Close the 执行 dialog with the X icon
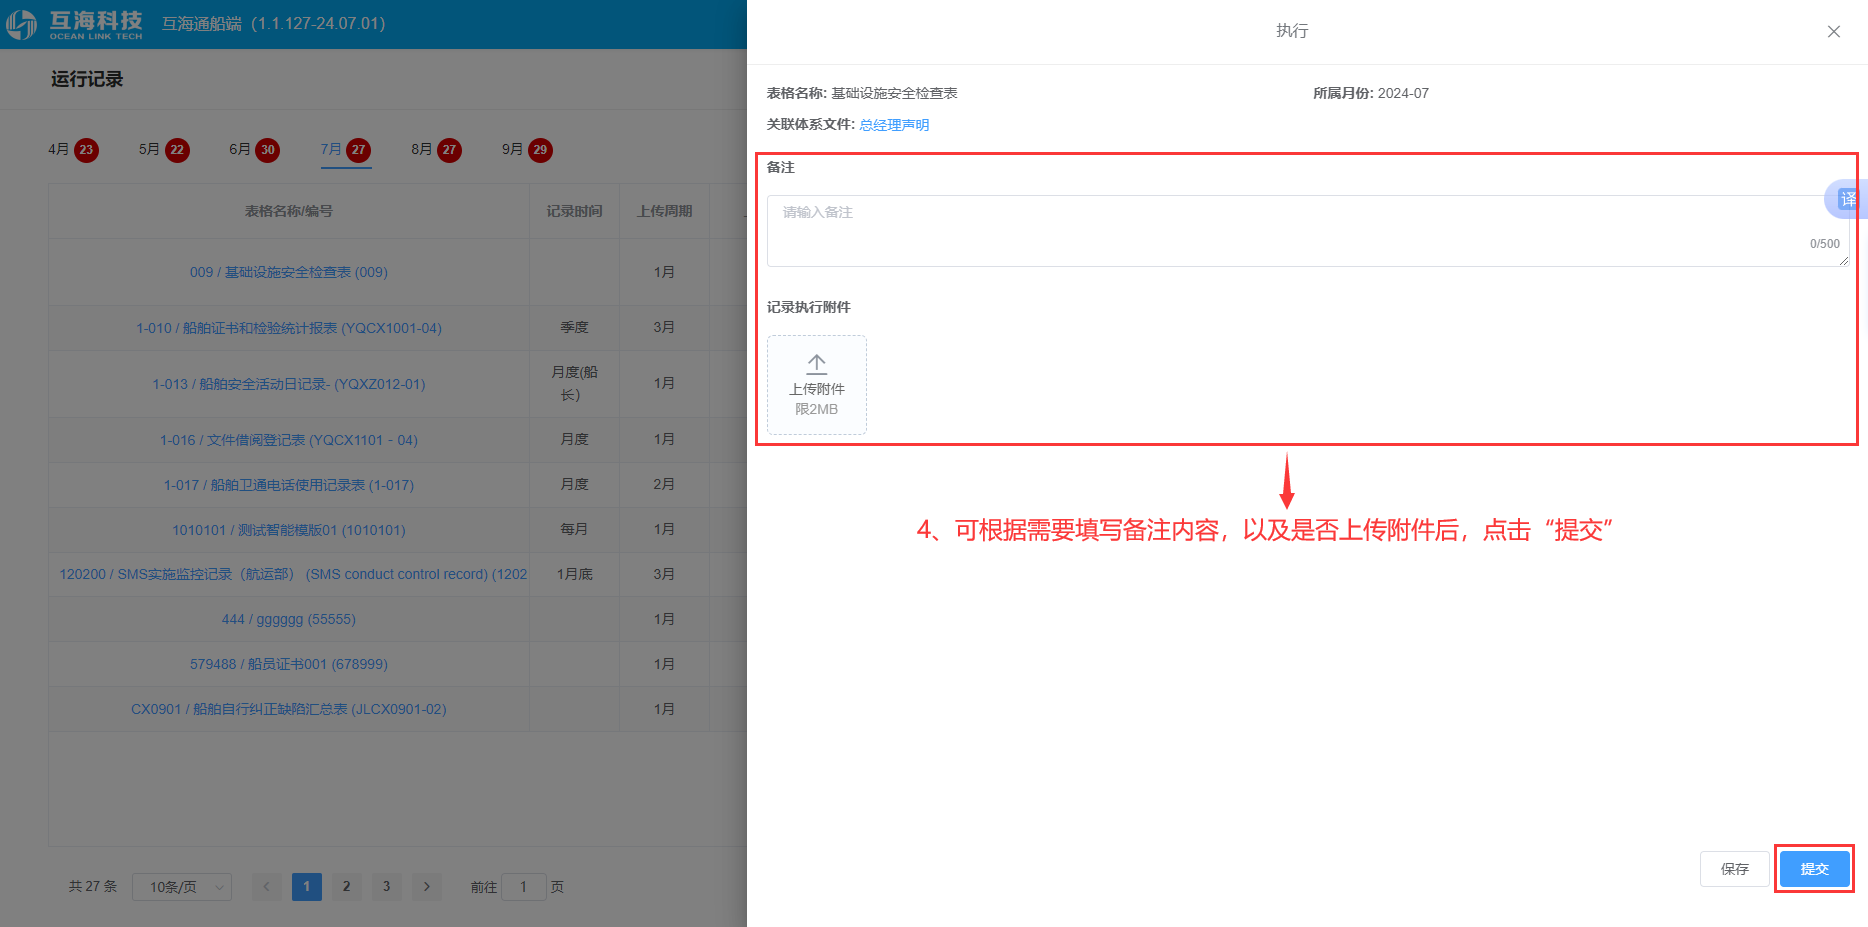The height and width of the screenshot is (927, 1868). (1833, 31)
